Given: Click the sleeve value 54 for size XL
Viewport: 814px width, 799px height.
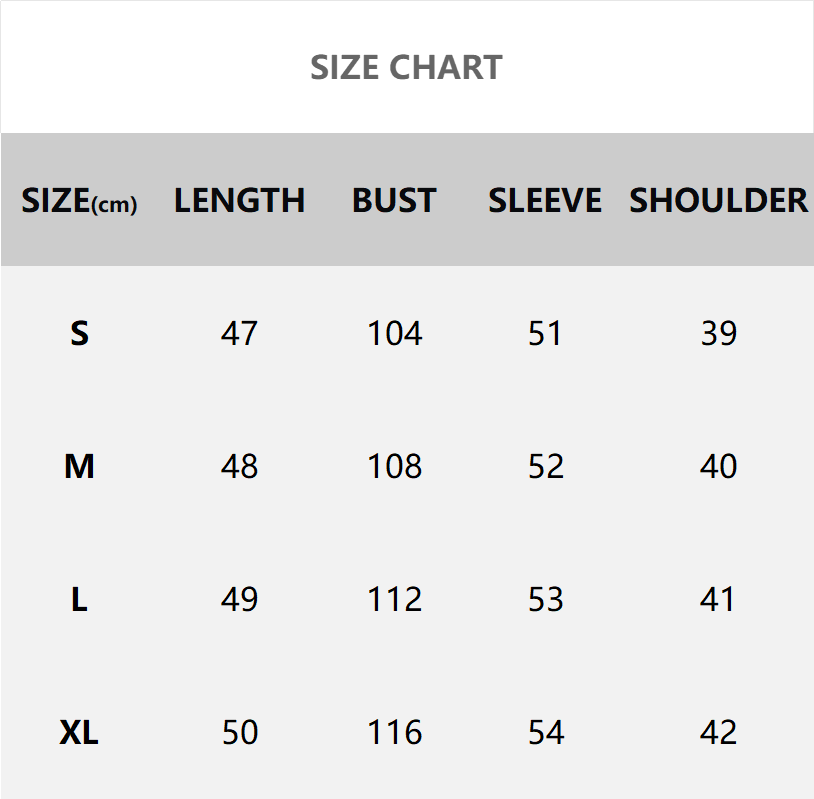Looking at the screenshot, I should pos(545,733).
